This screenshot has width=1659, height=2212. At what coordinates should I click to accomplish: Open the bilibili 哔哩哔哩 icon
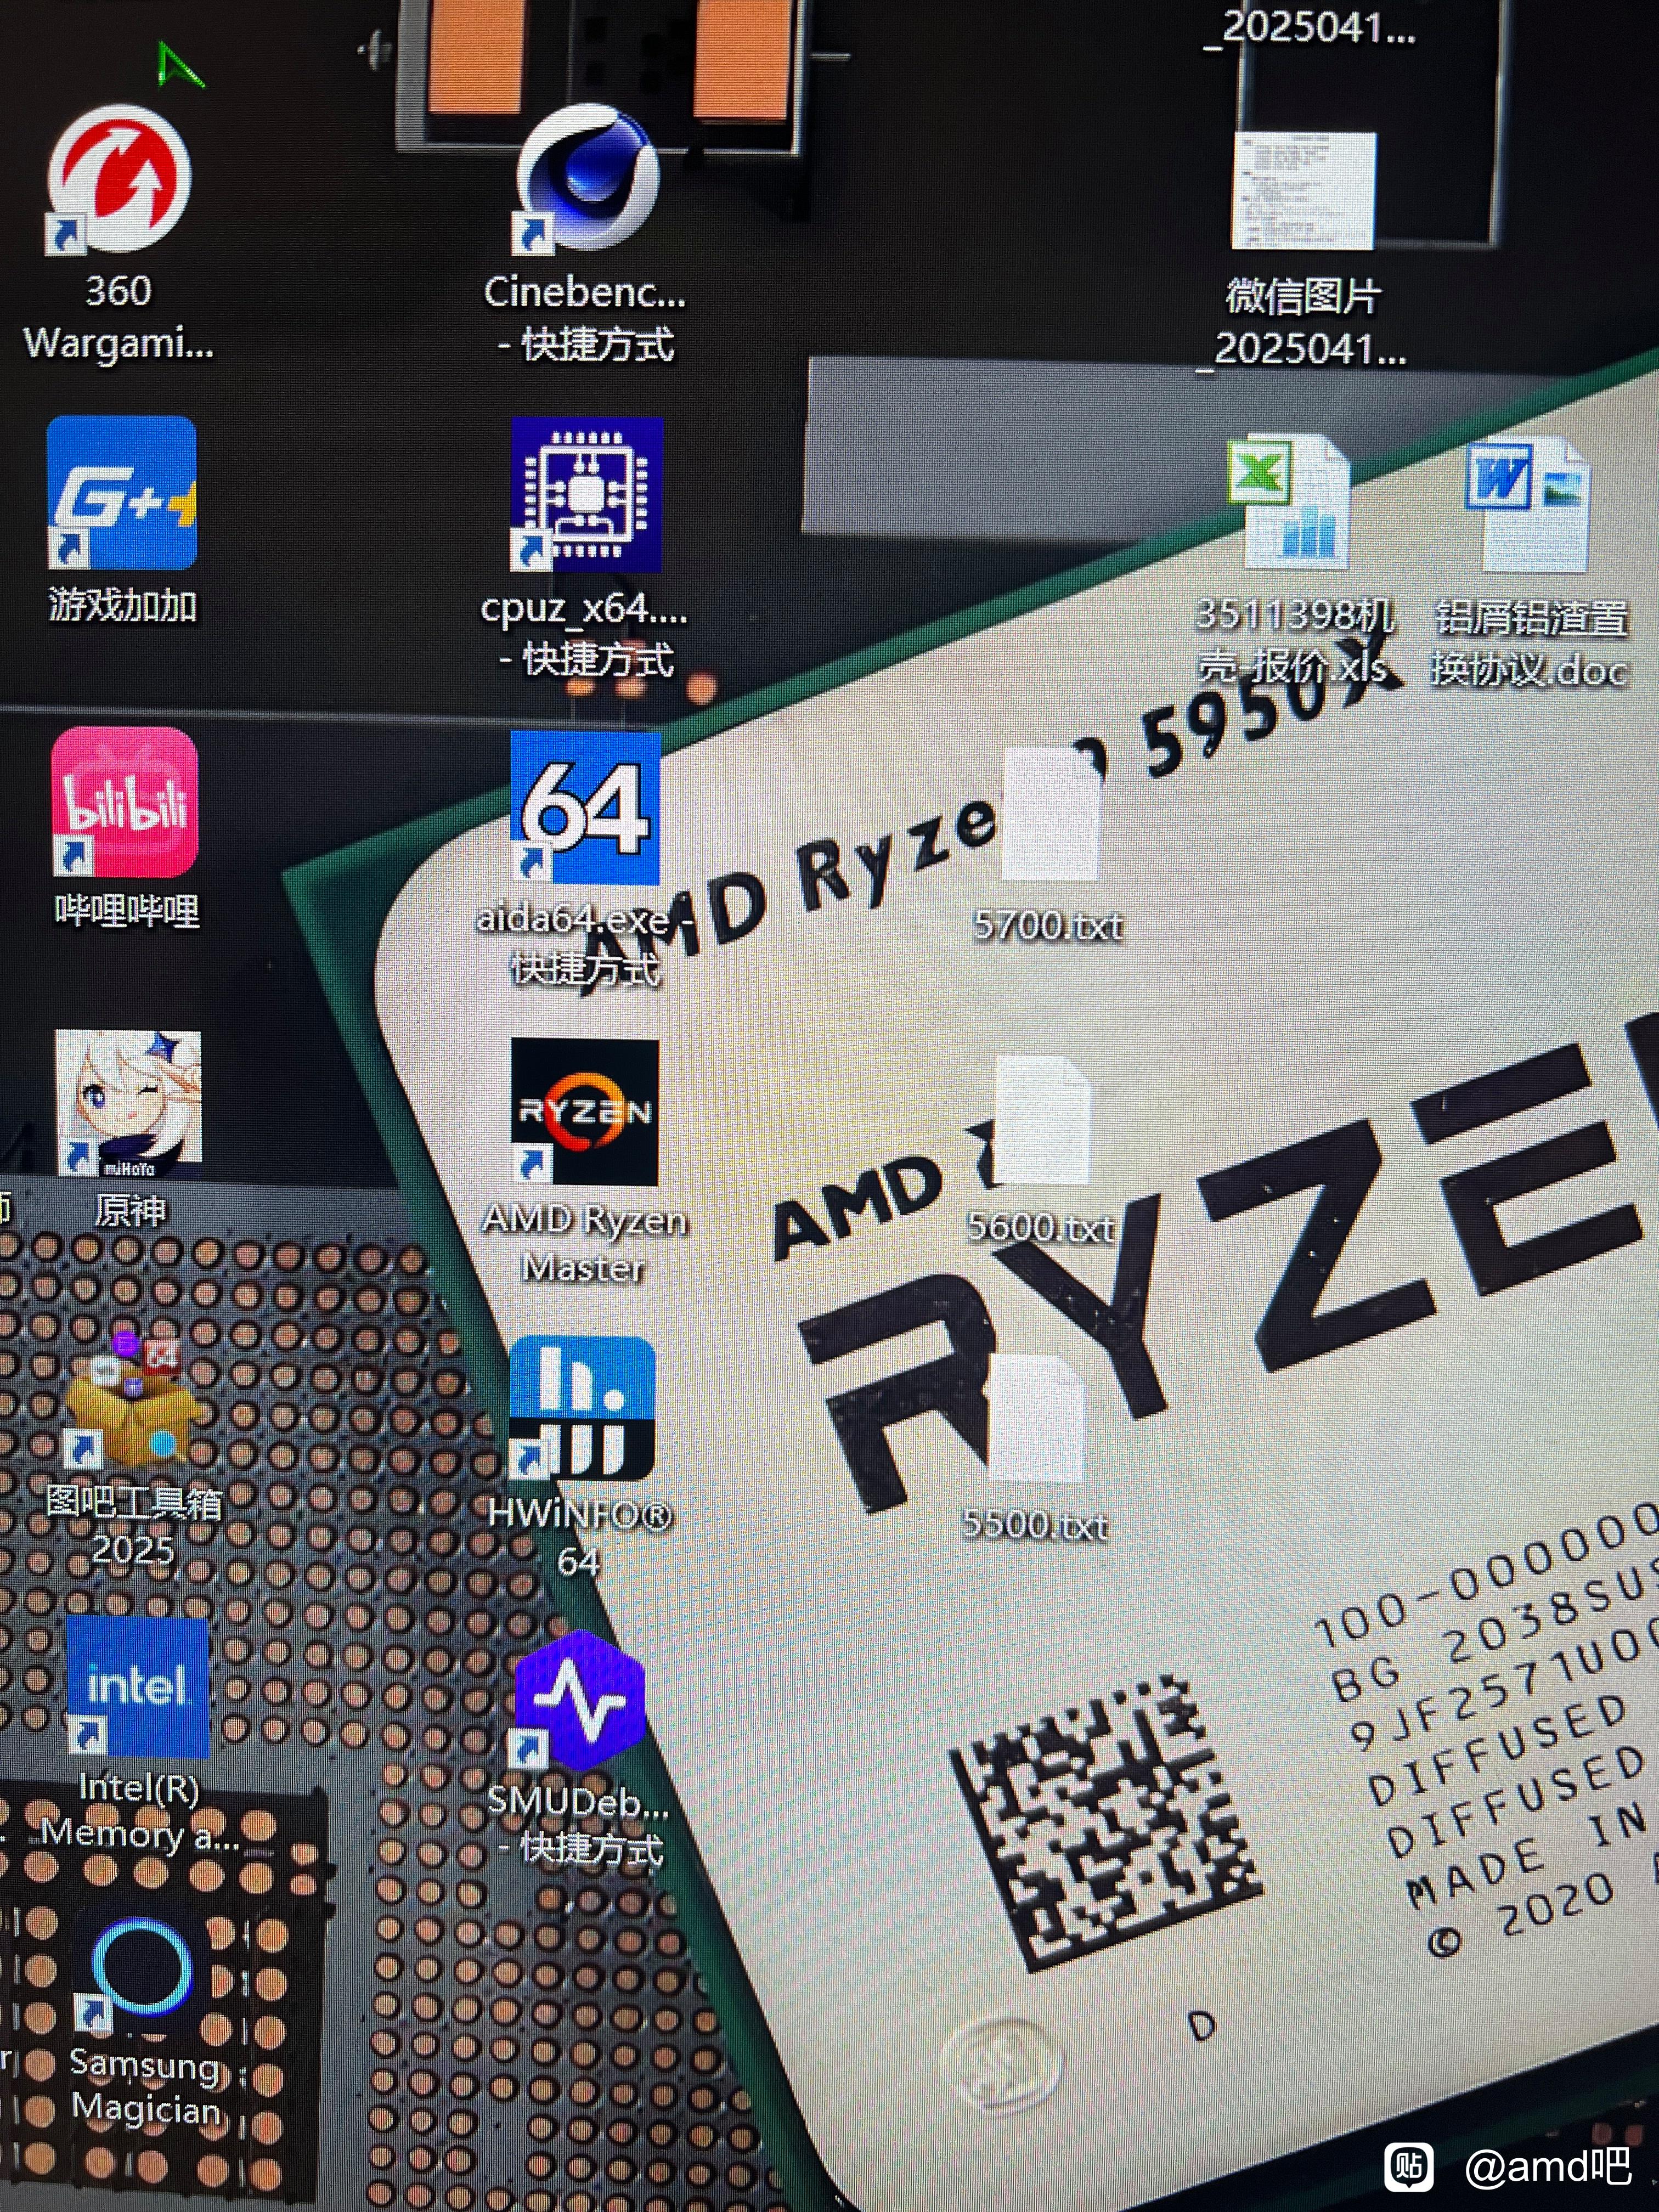click(x=125, y=802)
